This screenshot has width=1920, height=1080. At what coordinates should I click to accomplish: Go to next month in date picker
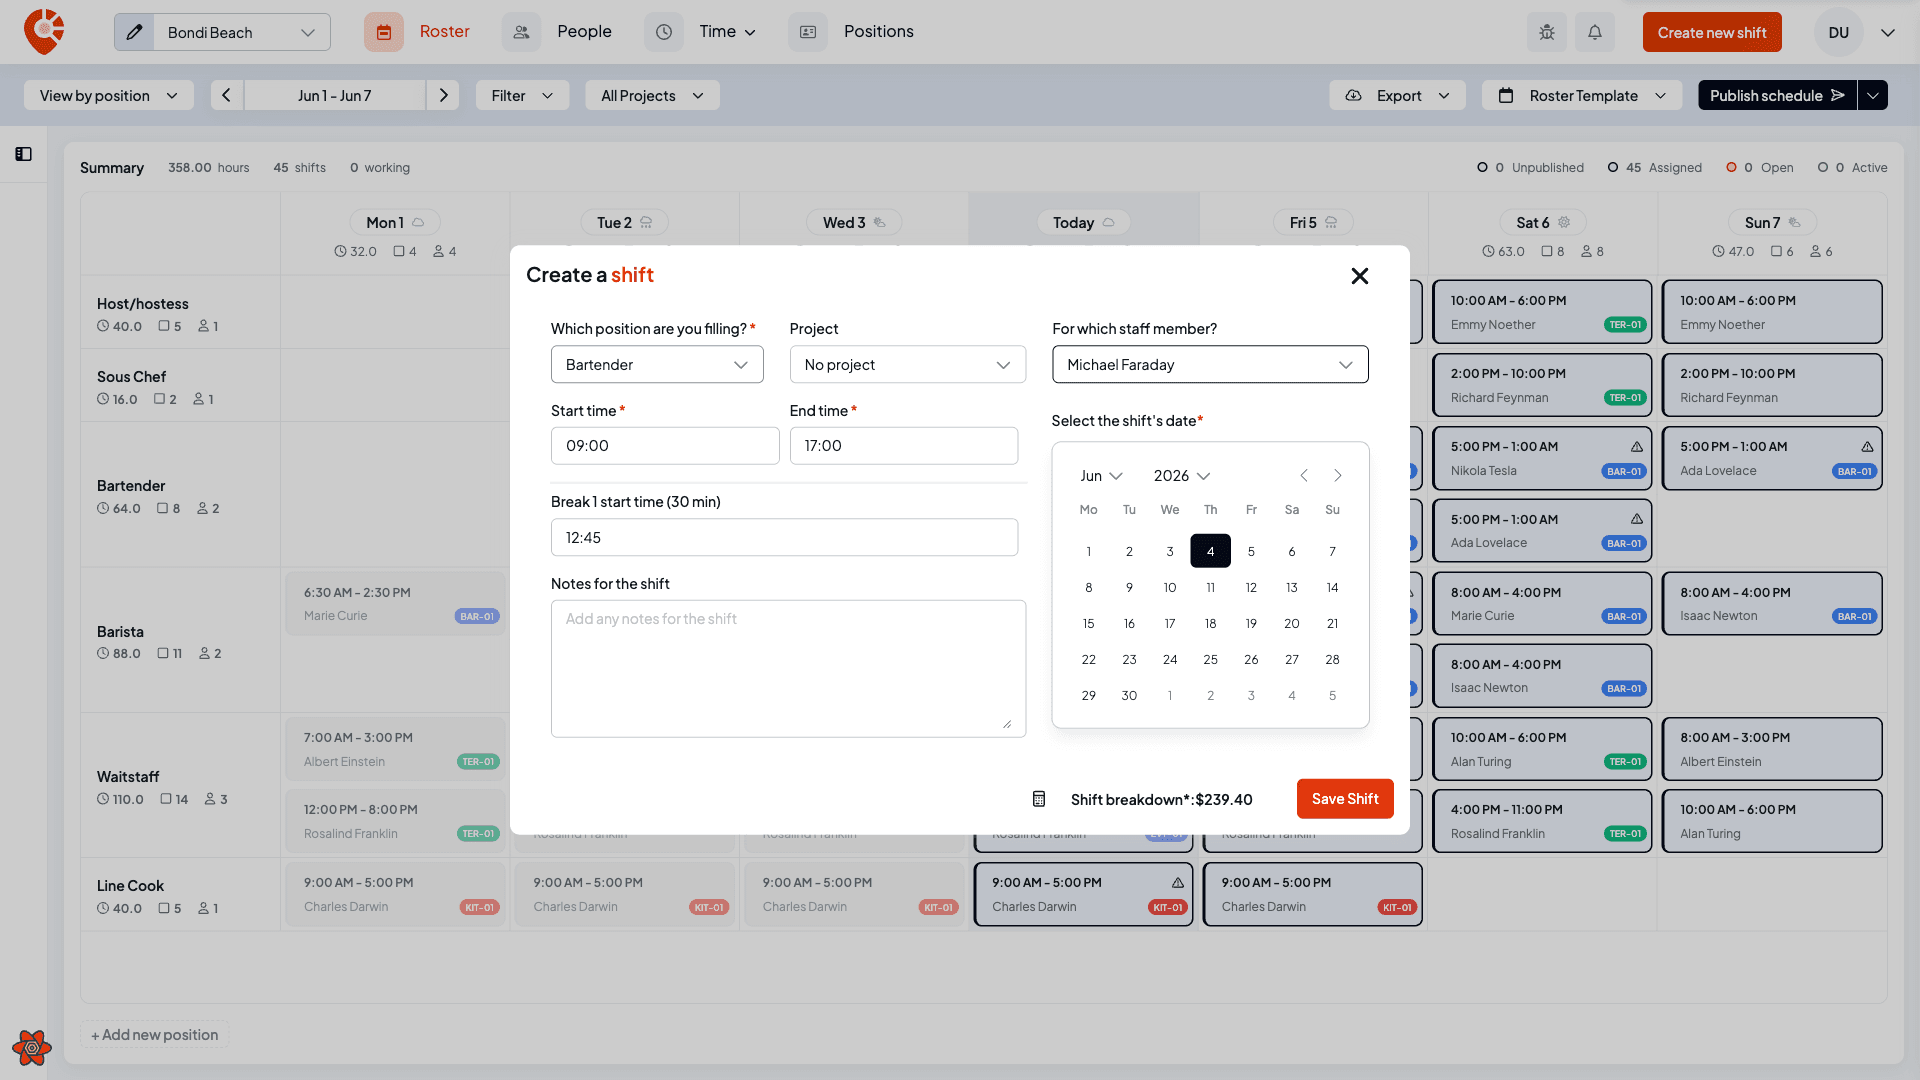(1338, 476)
